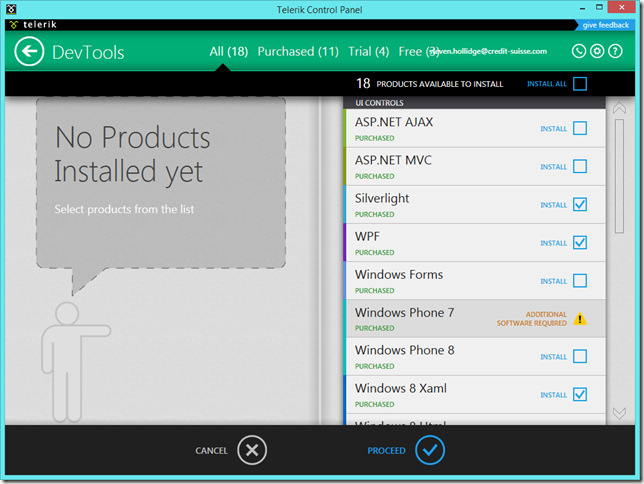Uncheck the Silverlight install checkbox
The height and width of the screenshot is (484, 644).
click(580, 204)
